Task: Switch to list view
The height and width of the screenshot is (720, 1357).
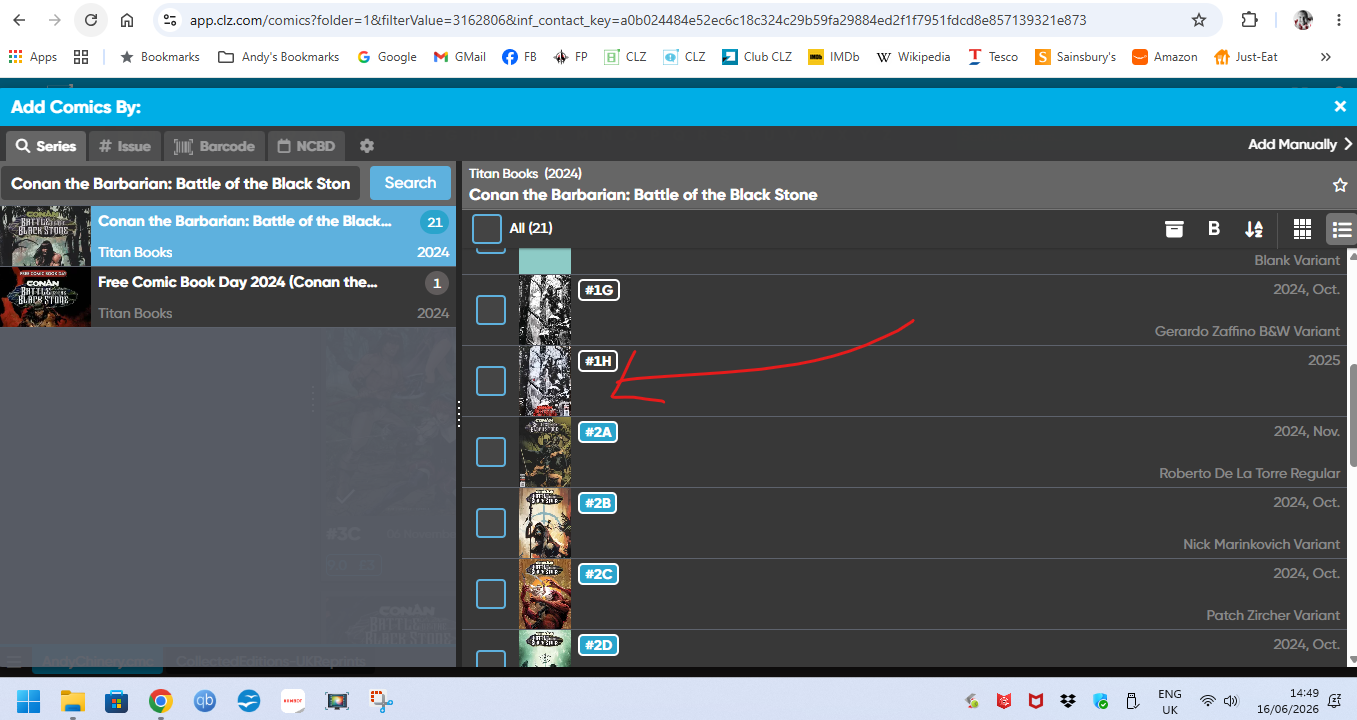Action: (1342, 229)
